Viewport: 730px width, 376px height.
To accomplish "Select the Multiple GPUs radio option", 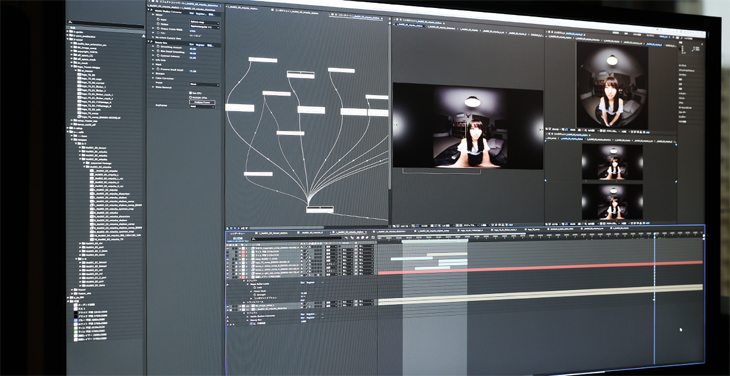I will click(190, 97).
